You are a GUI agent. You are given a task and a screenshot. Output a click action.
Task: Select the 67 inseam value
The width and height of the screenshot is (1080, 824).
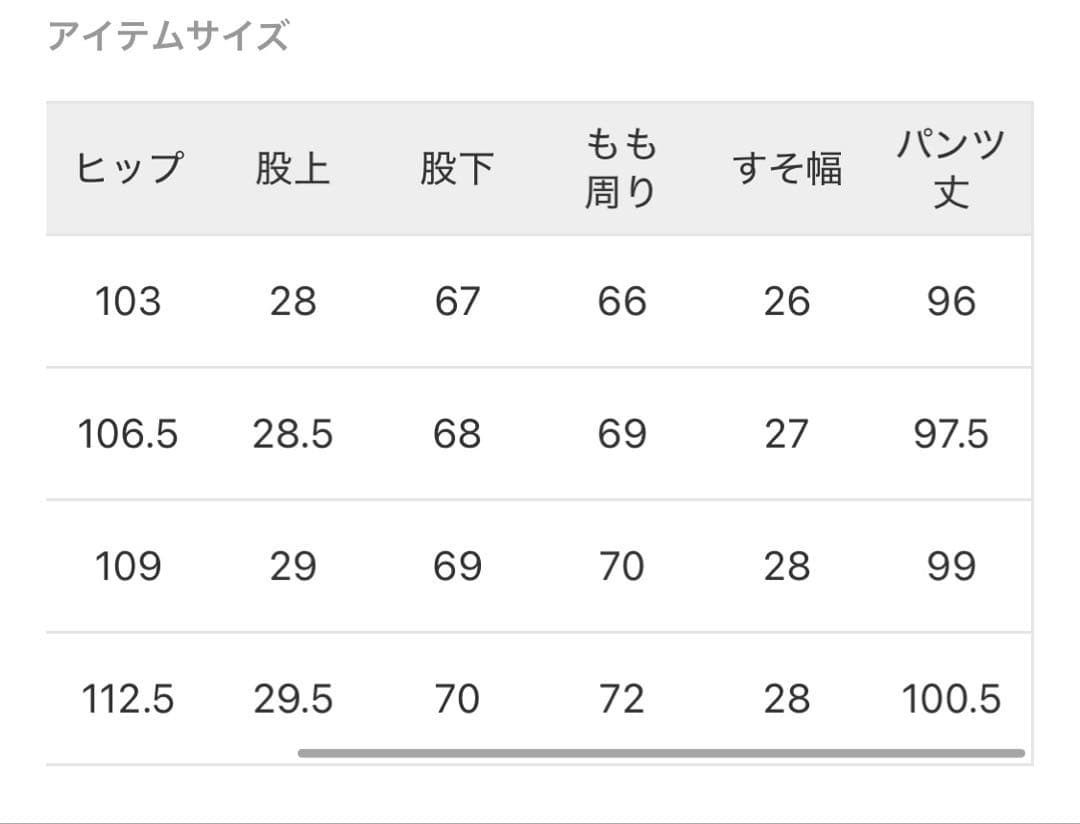coord(457,301)
